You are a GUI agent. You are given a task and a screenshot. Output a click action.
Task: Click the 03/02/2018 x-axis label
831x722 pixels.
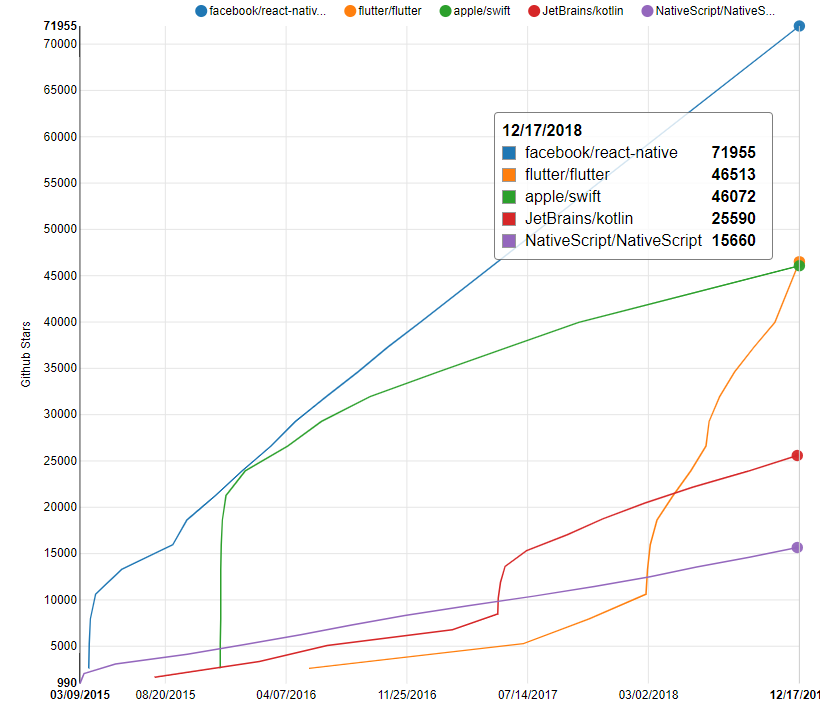pos(649,694)
